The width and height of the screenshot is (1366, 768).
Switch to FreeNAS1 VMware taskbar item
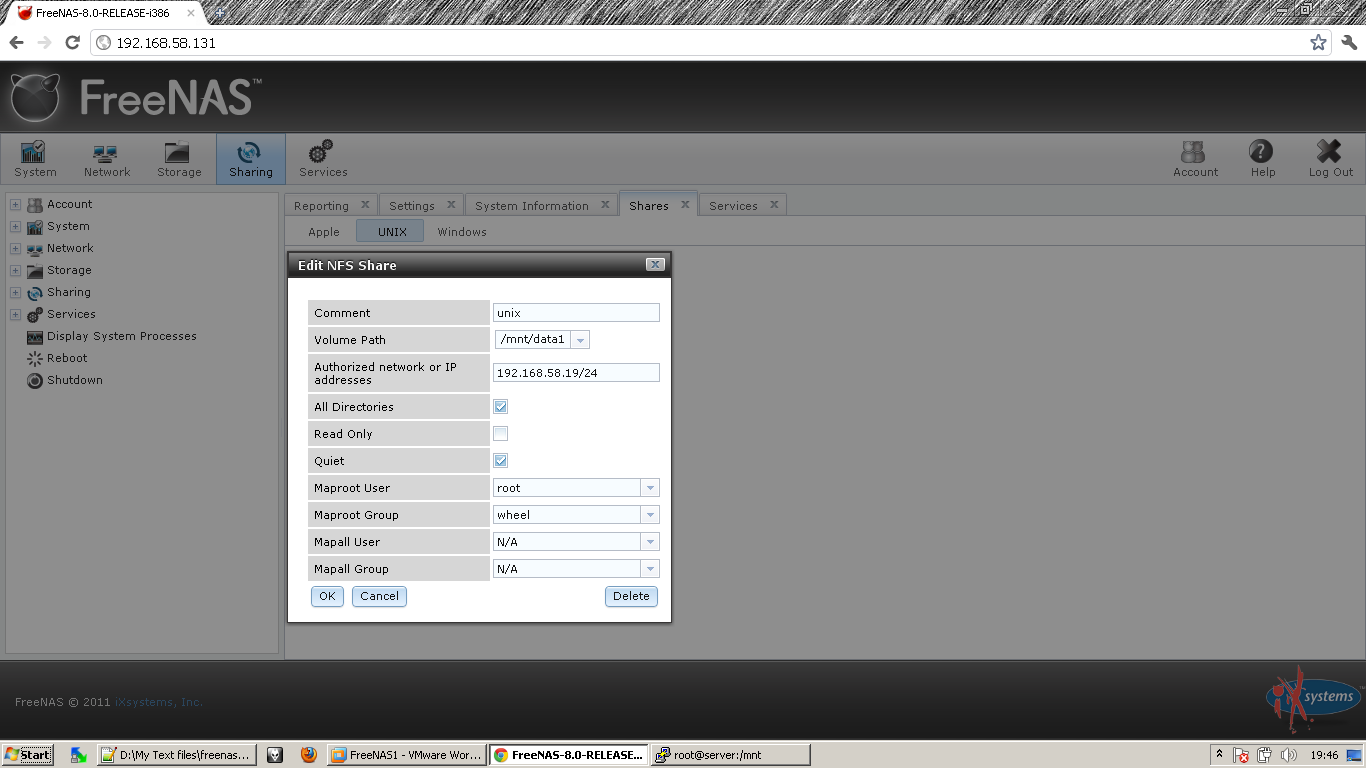(406, 755)
